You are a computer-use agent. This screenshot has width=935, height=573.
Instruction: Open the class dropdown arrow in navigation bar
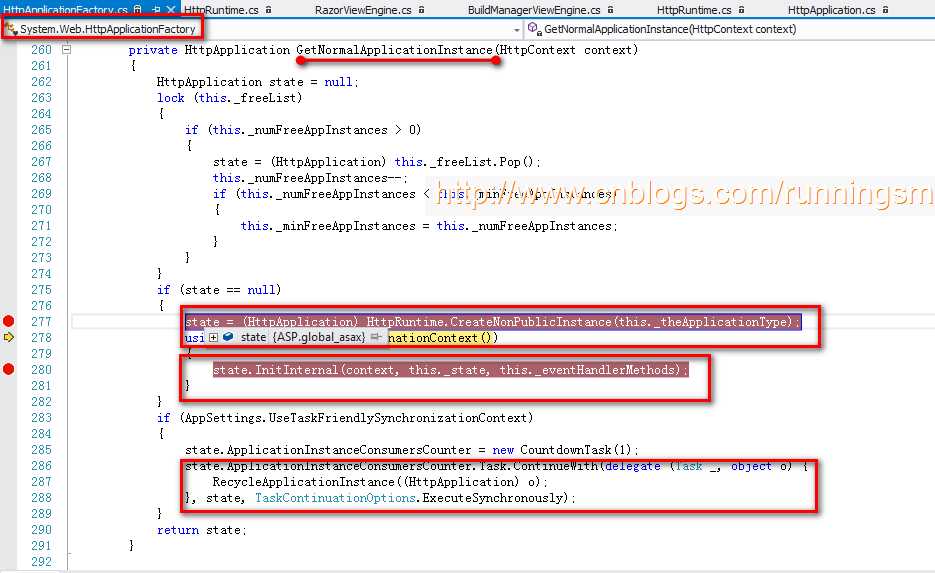click(x=516, y=29)
